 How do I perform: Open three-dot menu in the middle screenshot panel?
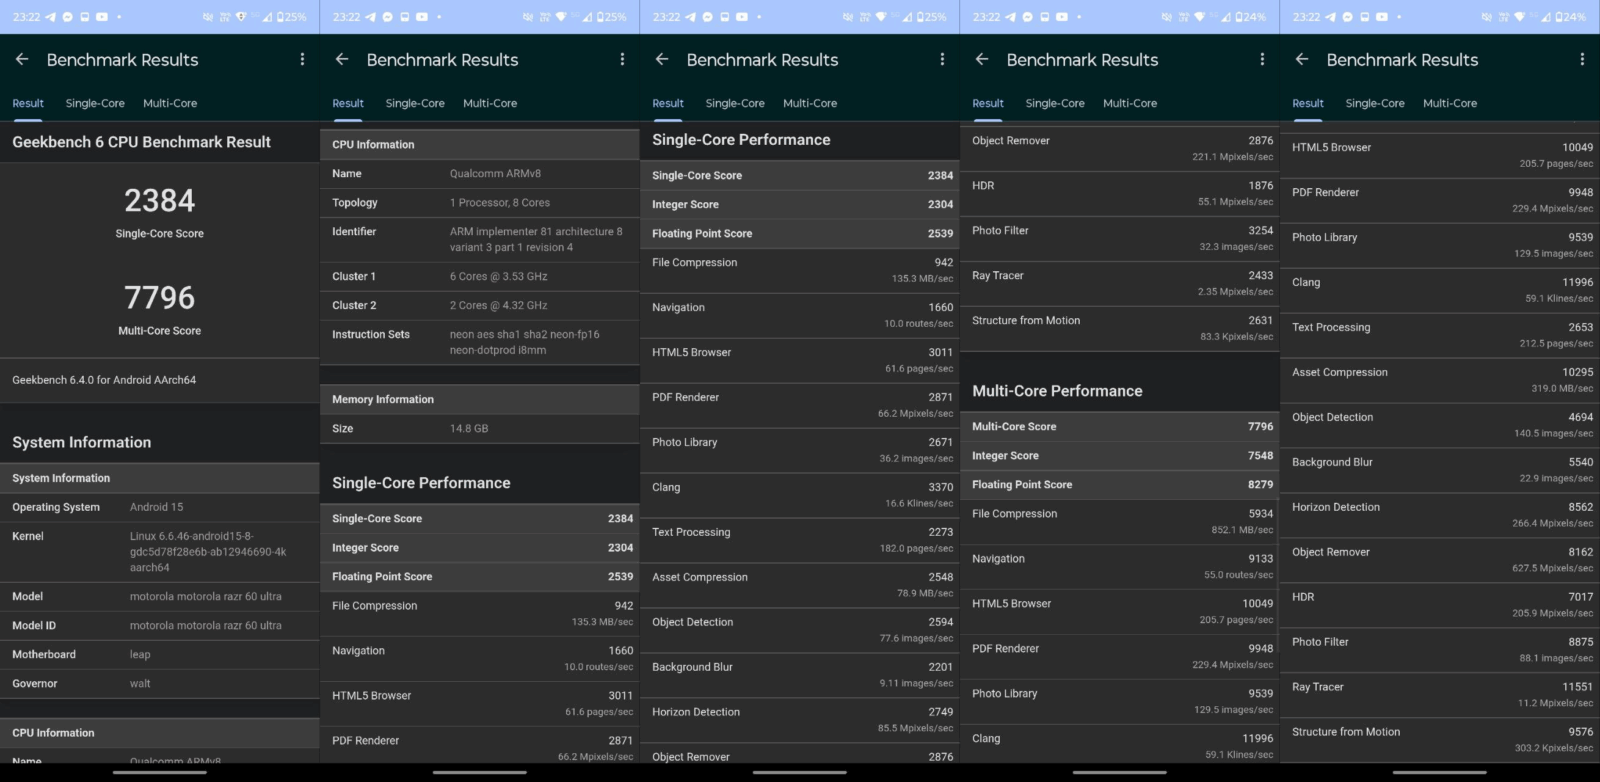coord(942,60)
